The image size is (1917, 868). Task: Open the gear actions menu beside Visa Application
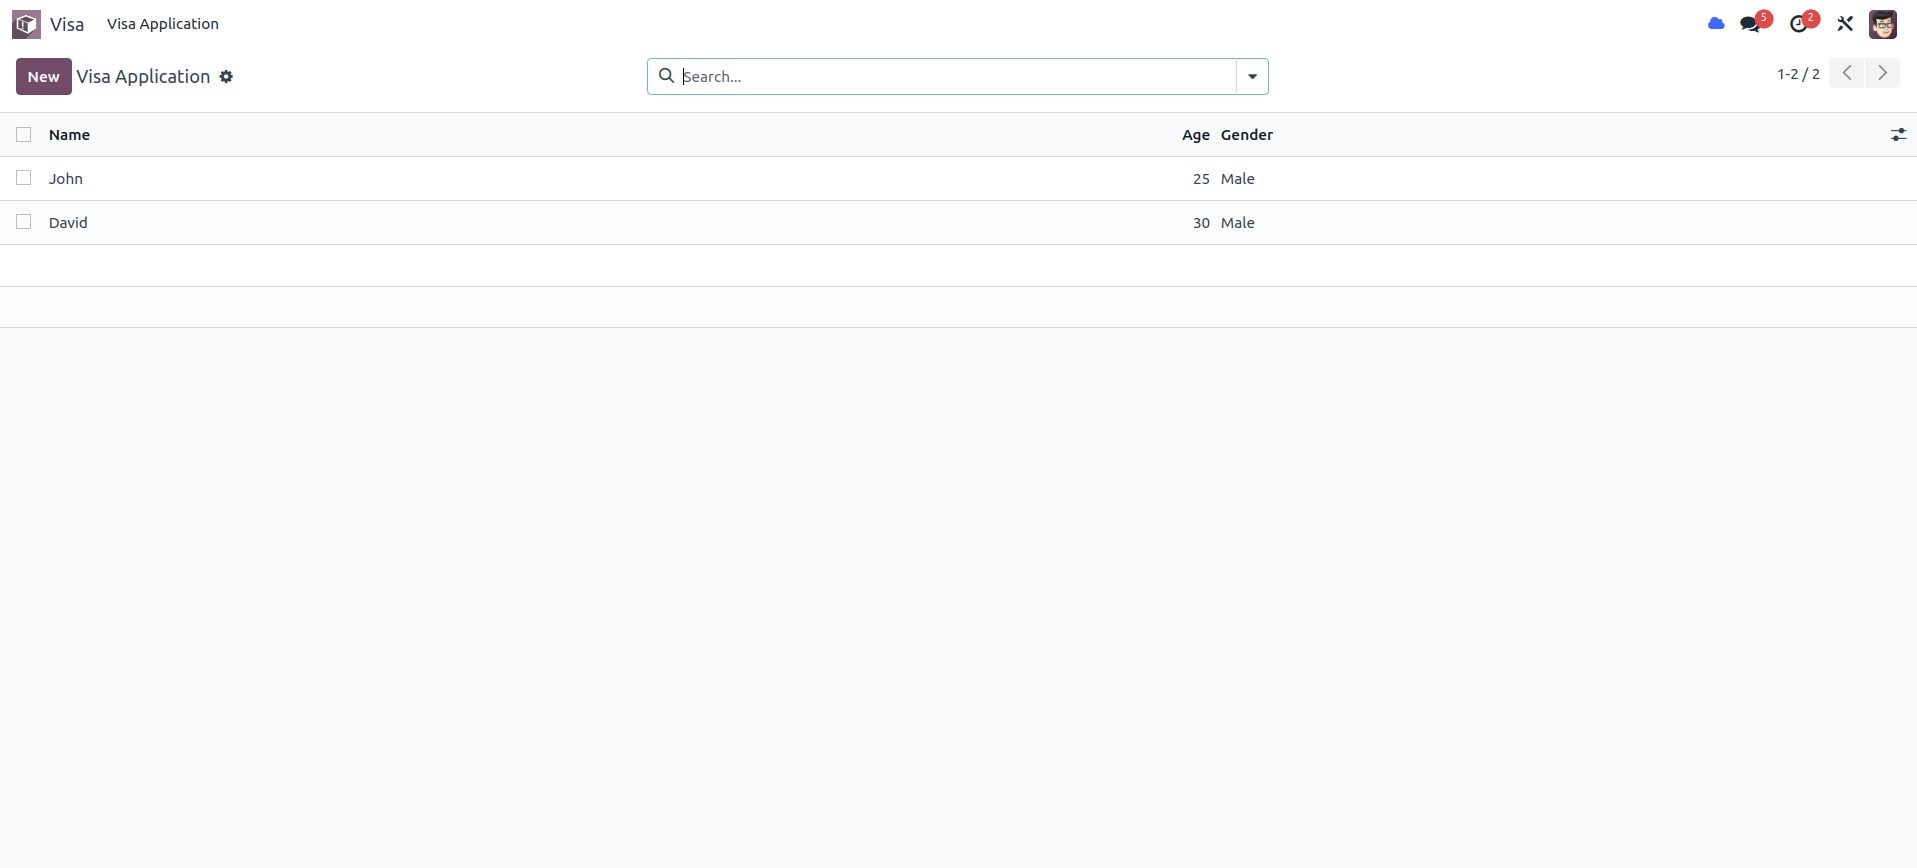226,77
